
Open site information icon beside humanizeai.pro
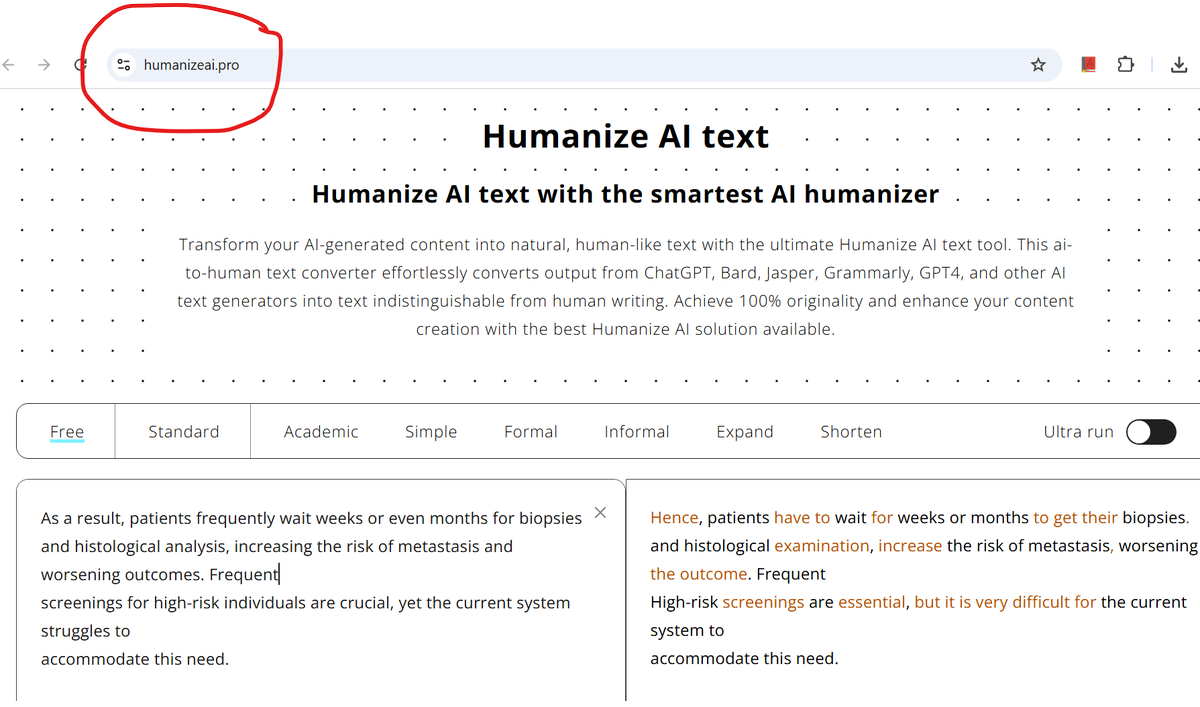[x=124, y=65]
